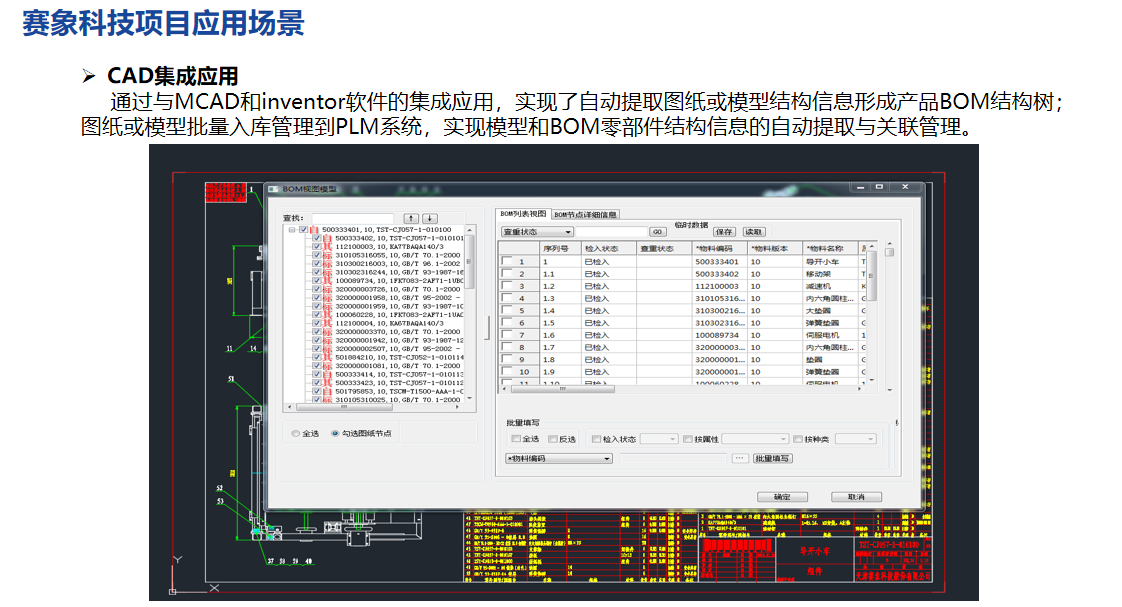1122x607 pixels.
Task: Open the 查重状态 dropdown
Action: coord(537,232)
